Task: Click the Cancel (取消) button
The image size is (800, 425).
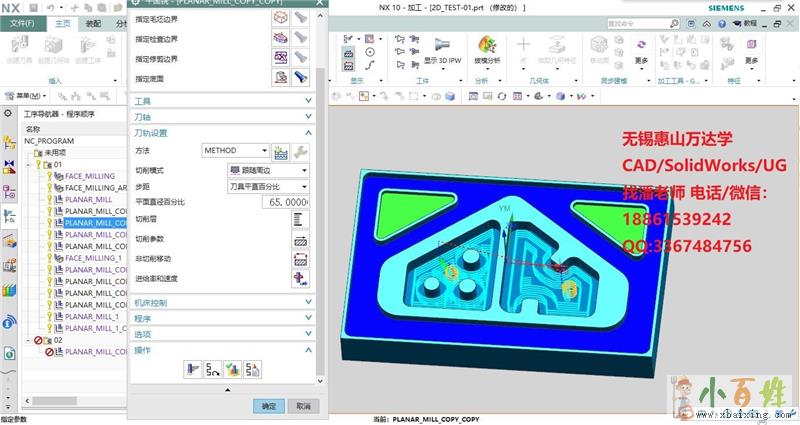Action: 302,406
